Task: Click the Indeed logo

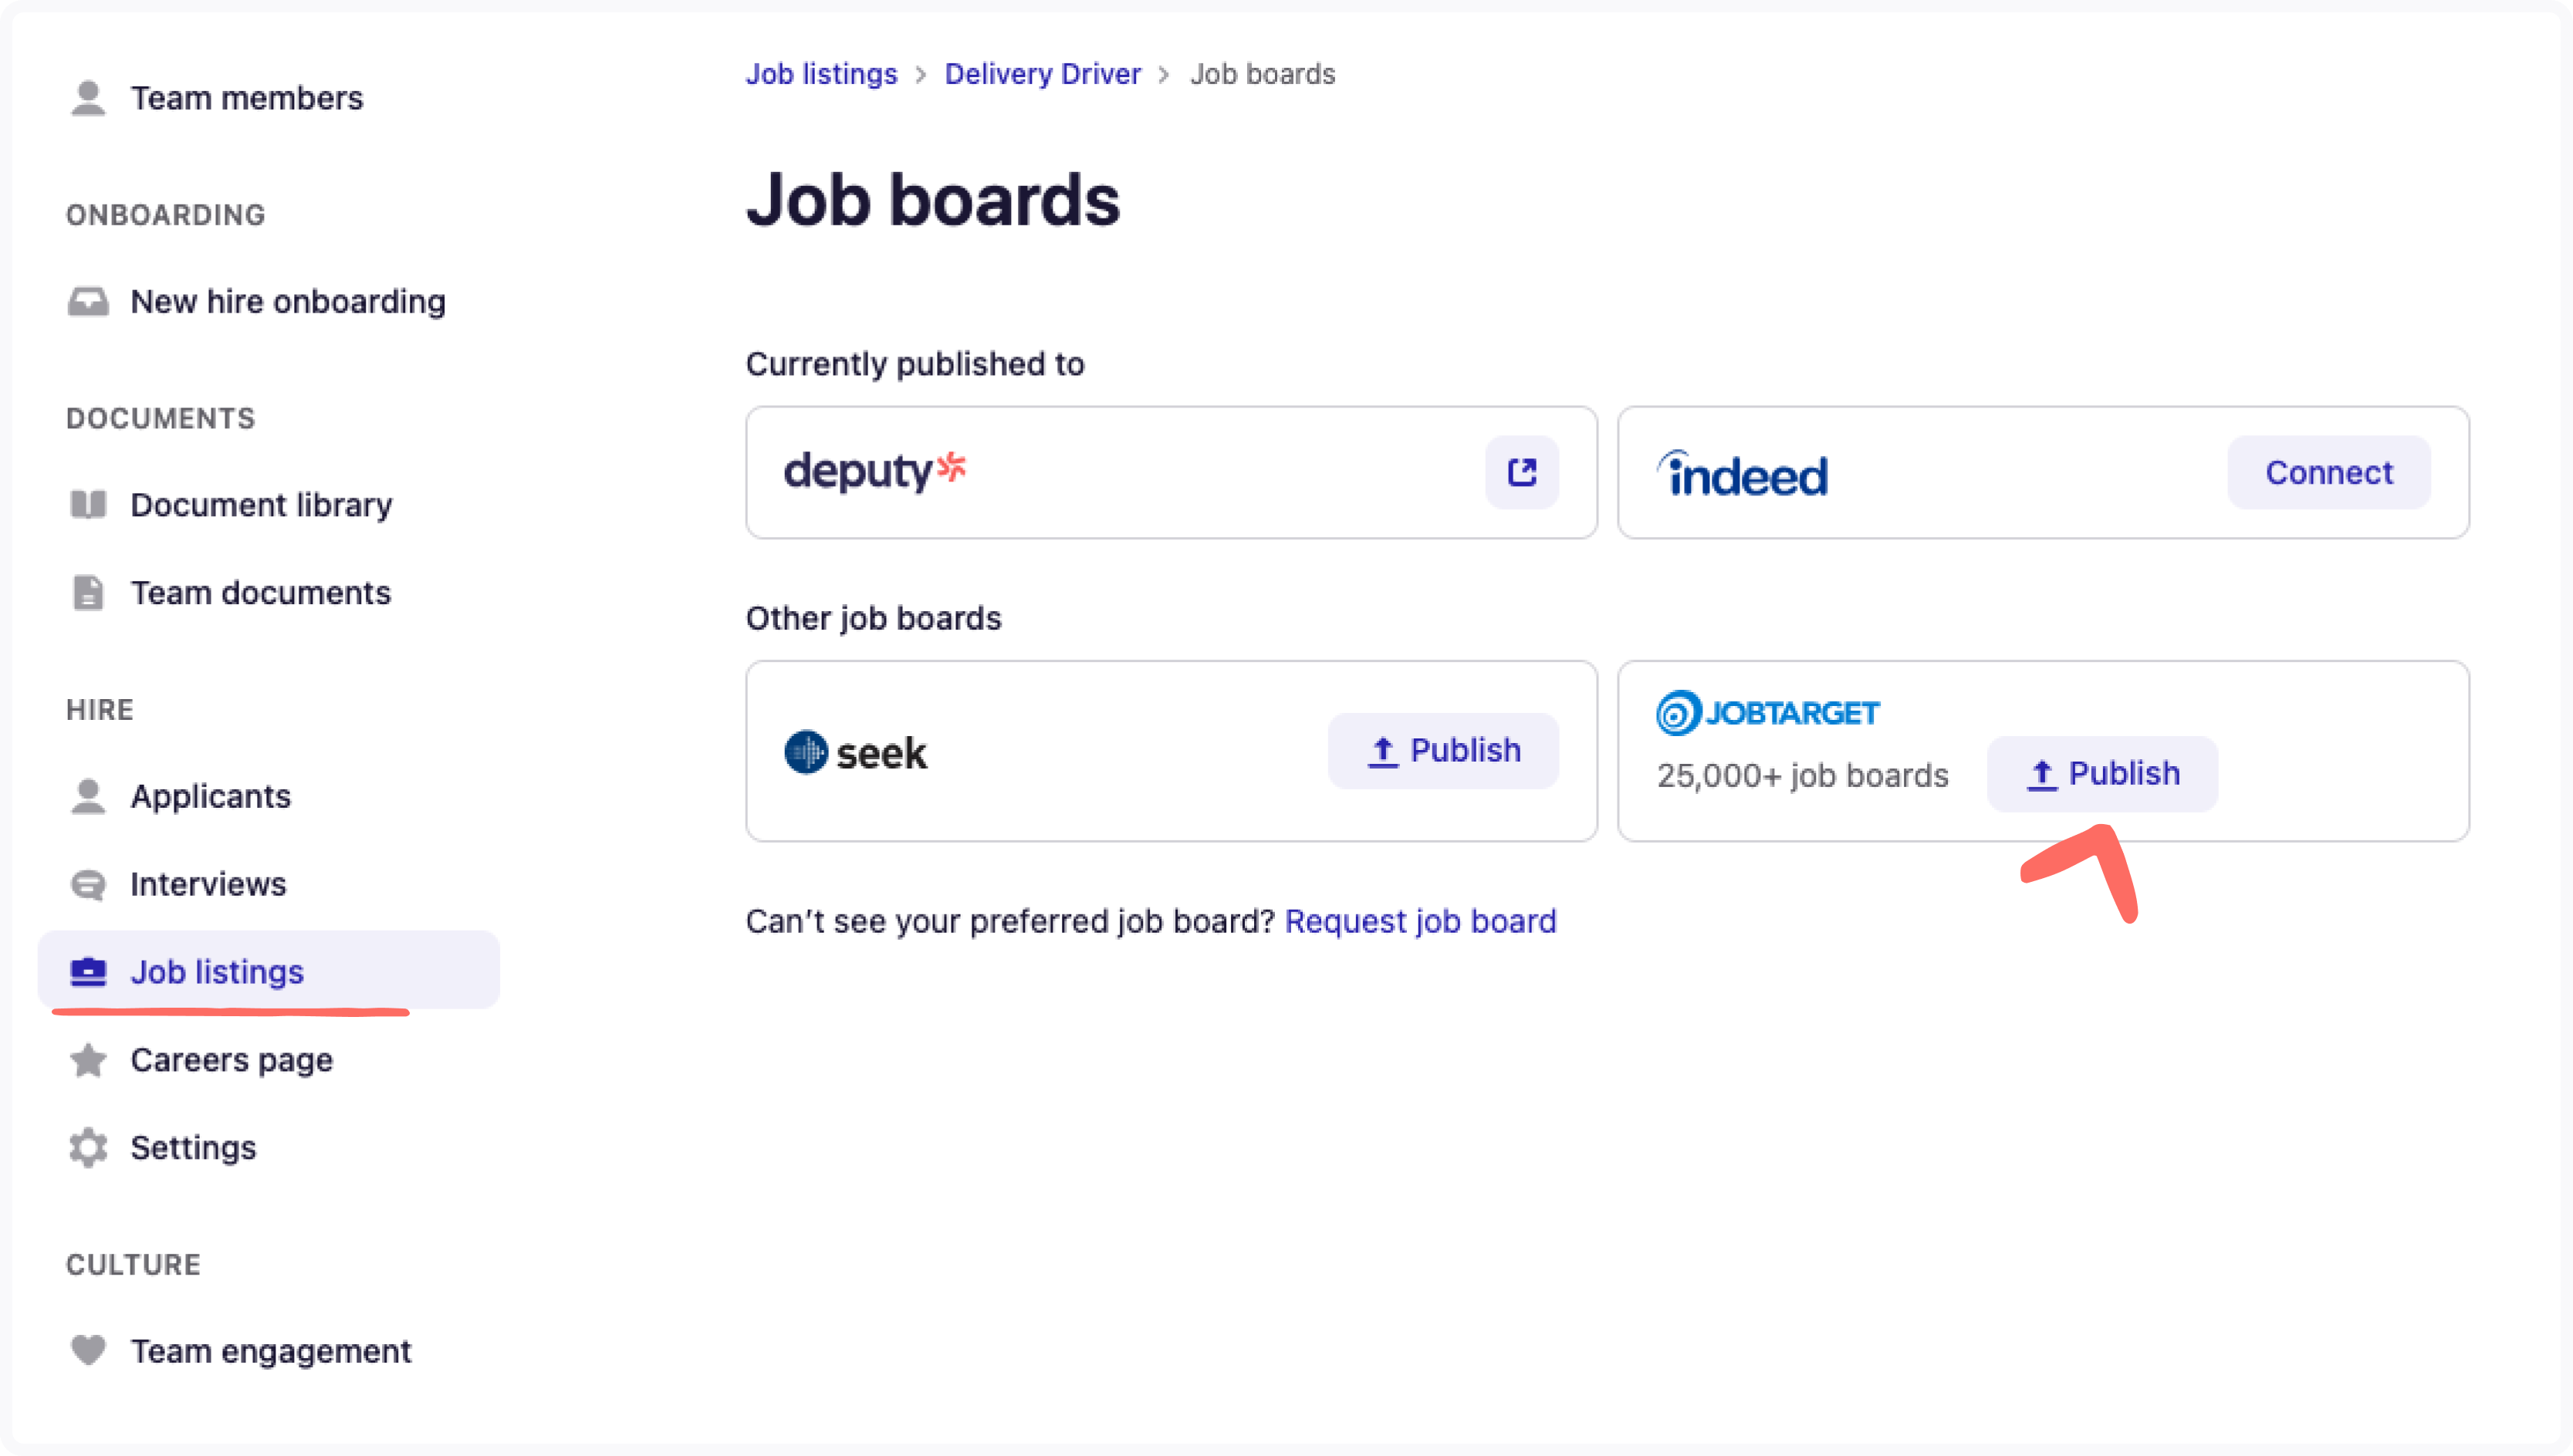Action: 1742,473
